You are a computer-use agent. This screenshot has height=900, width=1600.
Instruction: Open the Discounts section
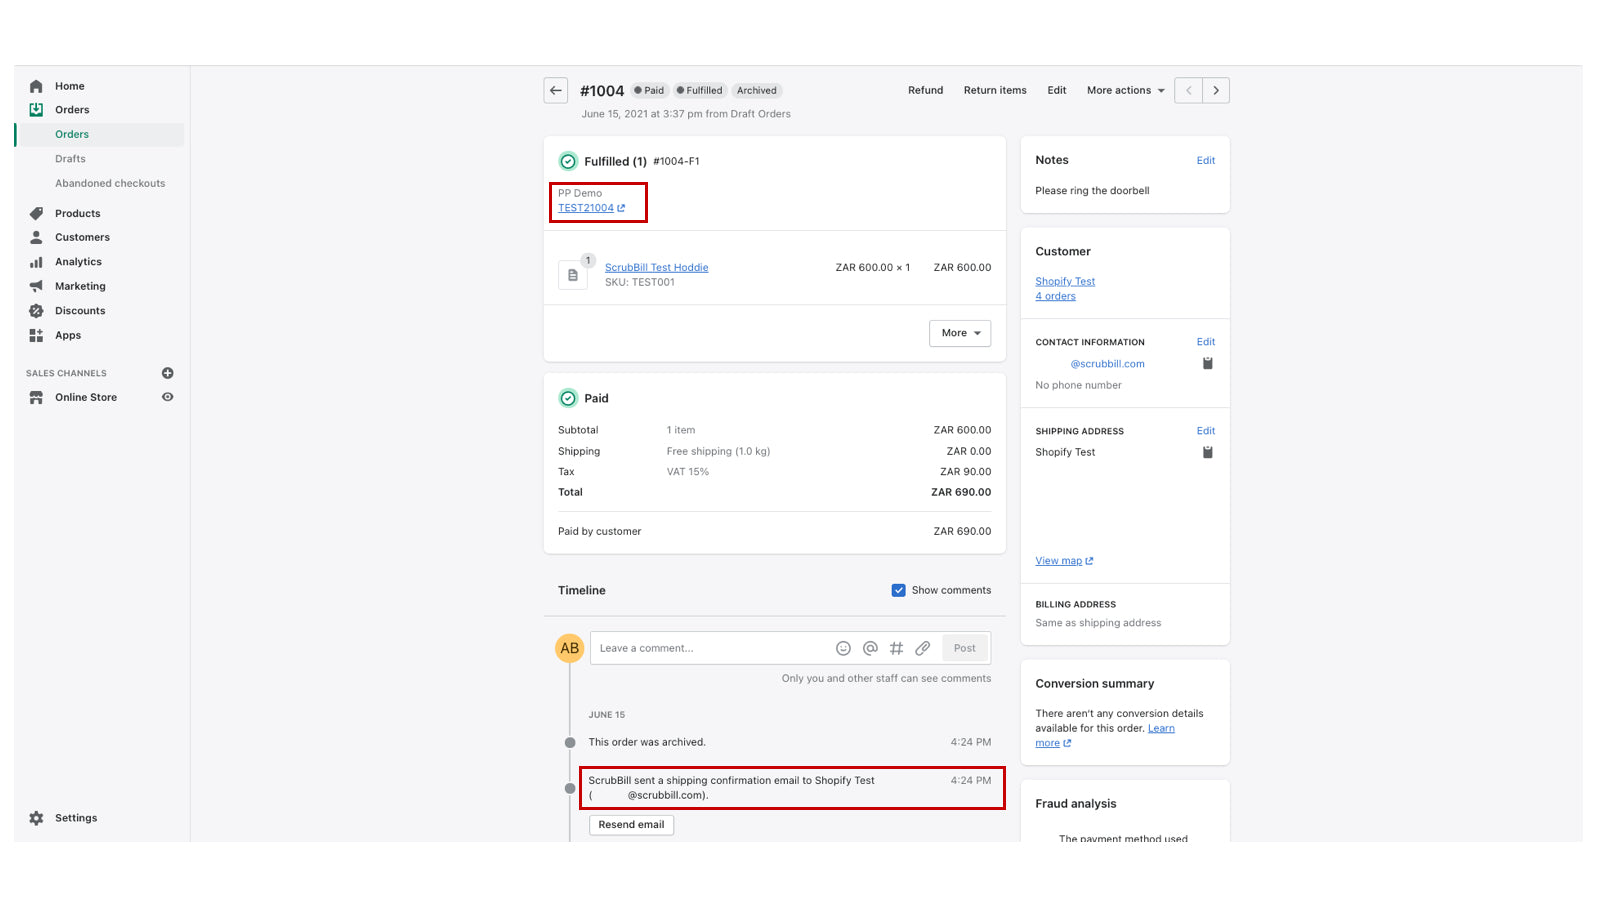[80, 310]
